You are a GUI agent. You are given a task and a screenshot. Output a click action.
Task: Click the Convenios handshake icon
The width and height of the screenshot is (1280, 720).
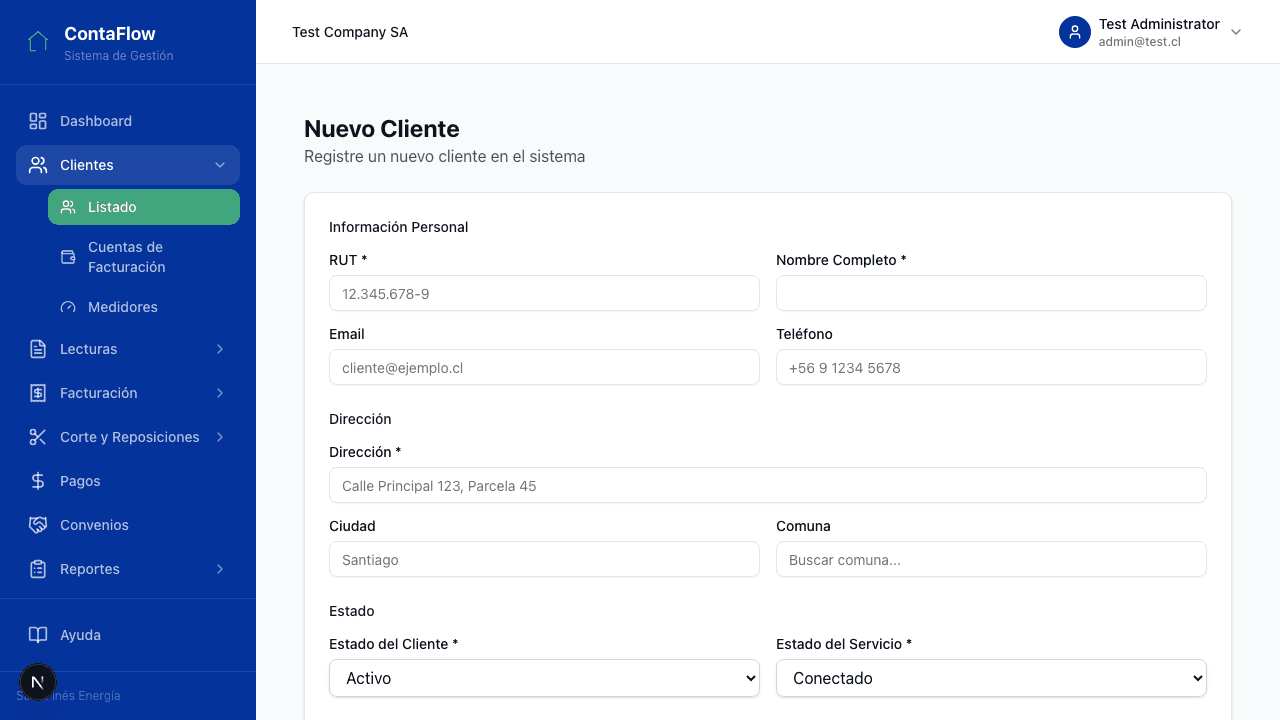point(38,525)
